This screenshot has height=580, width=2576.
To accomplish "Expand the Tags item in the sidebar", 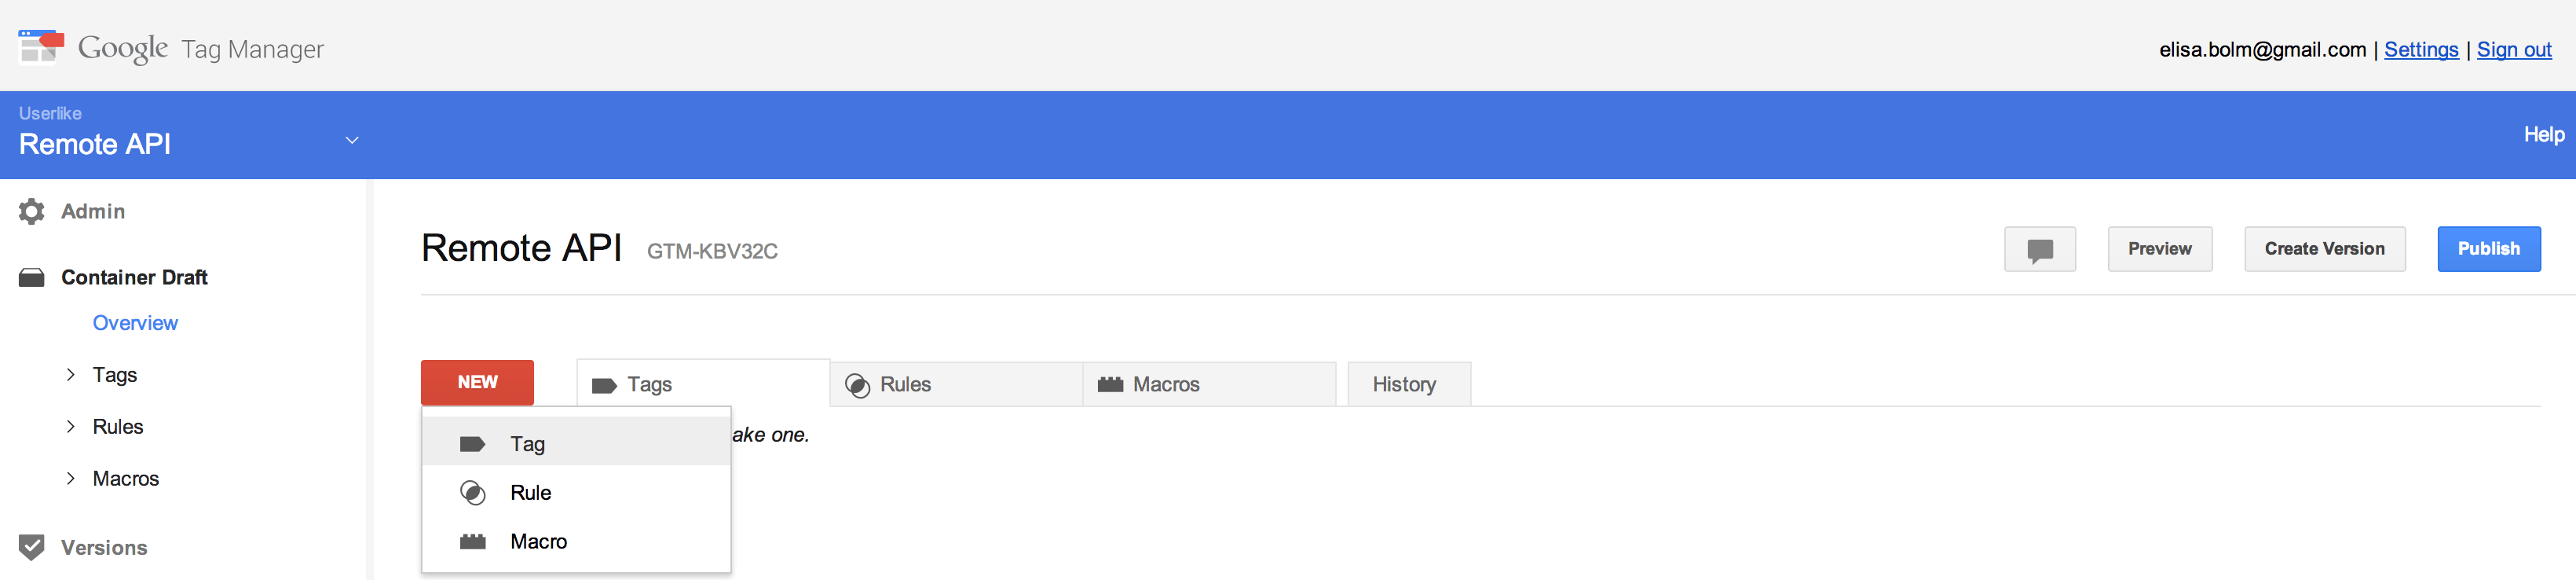I will [x=70, y=374].
